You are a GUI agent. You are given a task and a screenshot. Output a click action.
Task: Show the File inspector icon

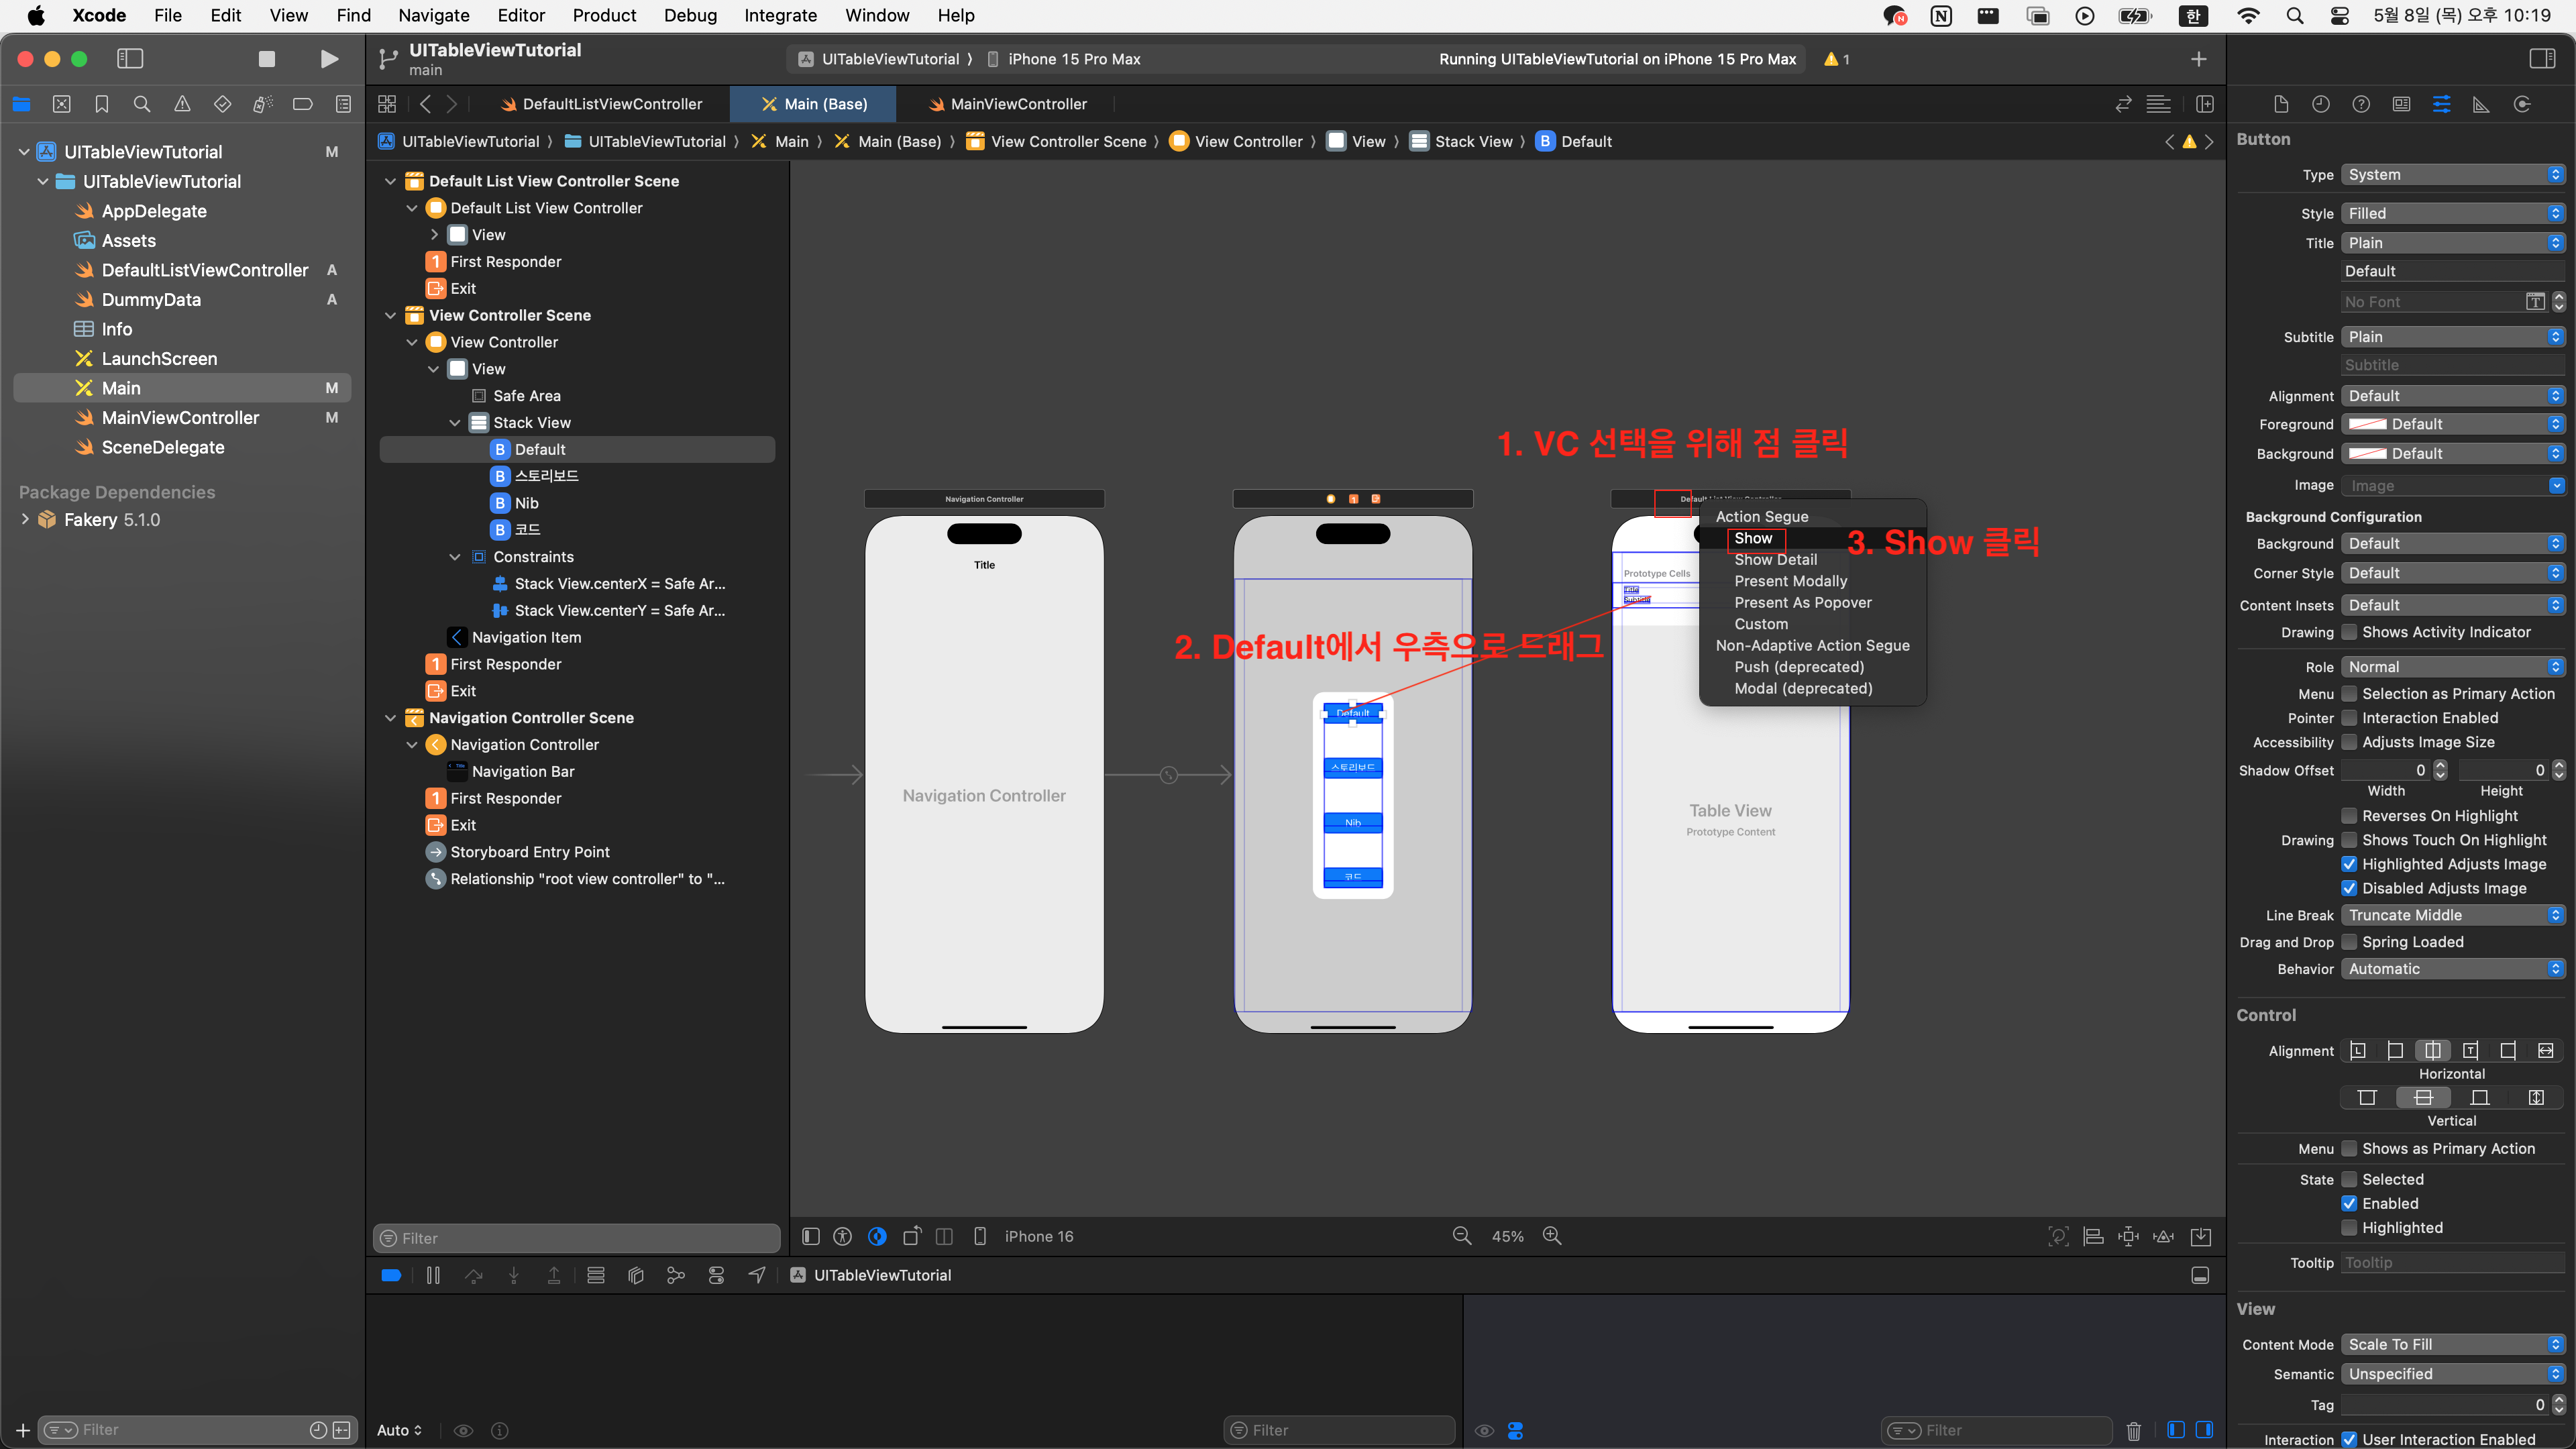pyautogui.click(x=2281, y=104)
